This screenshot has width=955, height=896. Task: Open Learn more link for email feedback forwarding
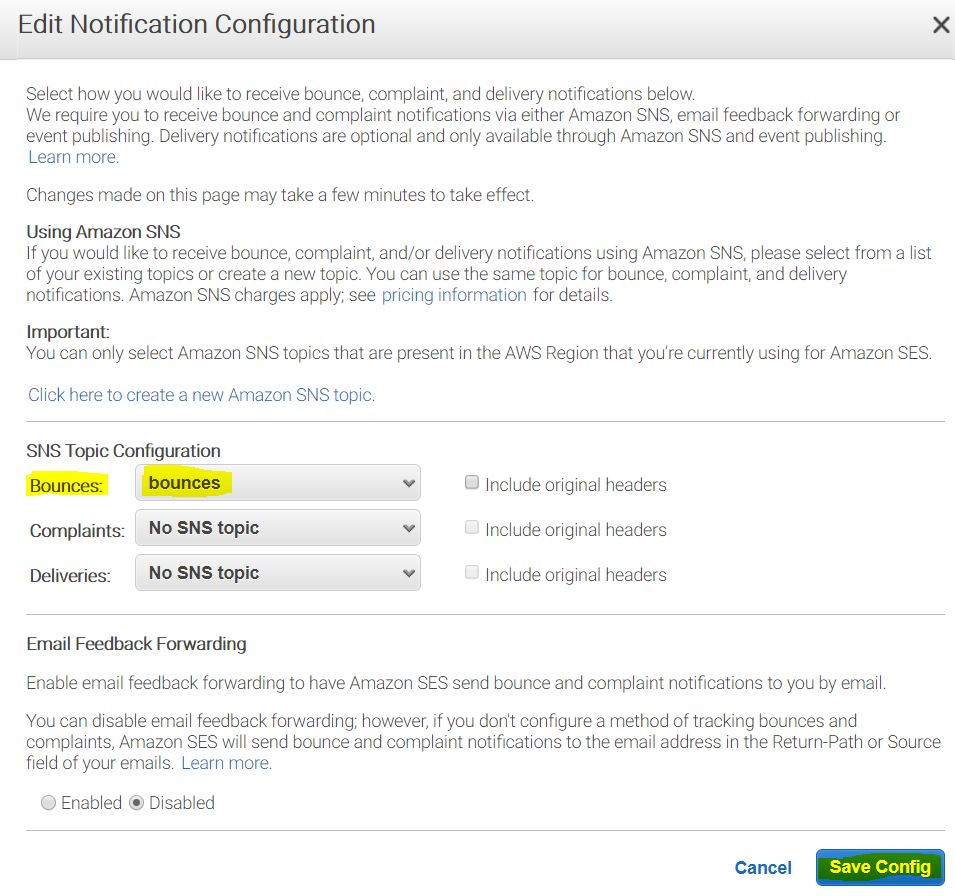(226, 763)
